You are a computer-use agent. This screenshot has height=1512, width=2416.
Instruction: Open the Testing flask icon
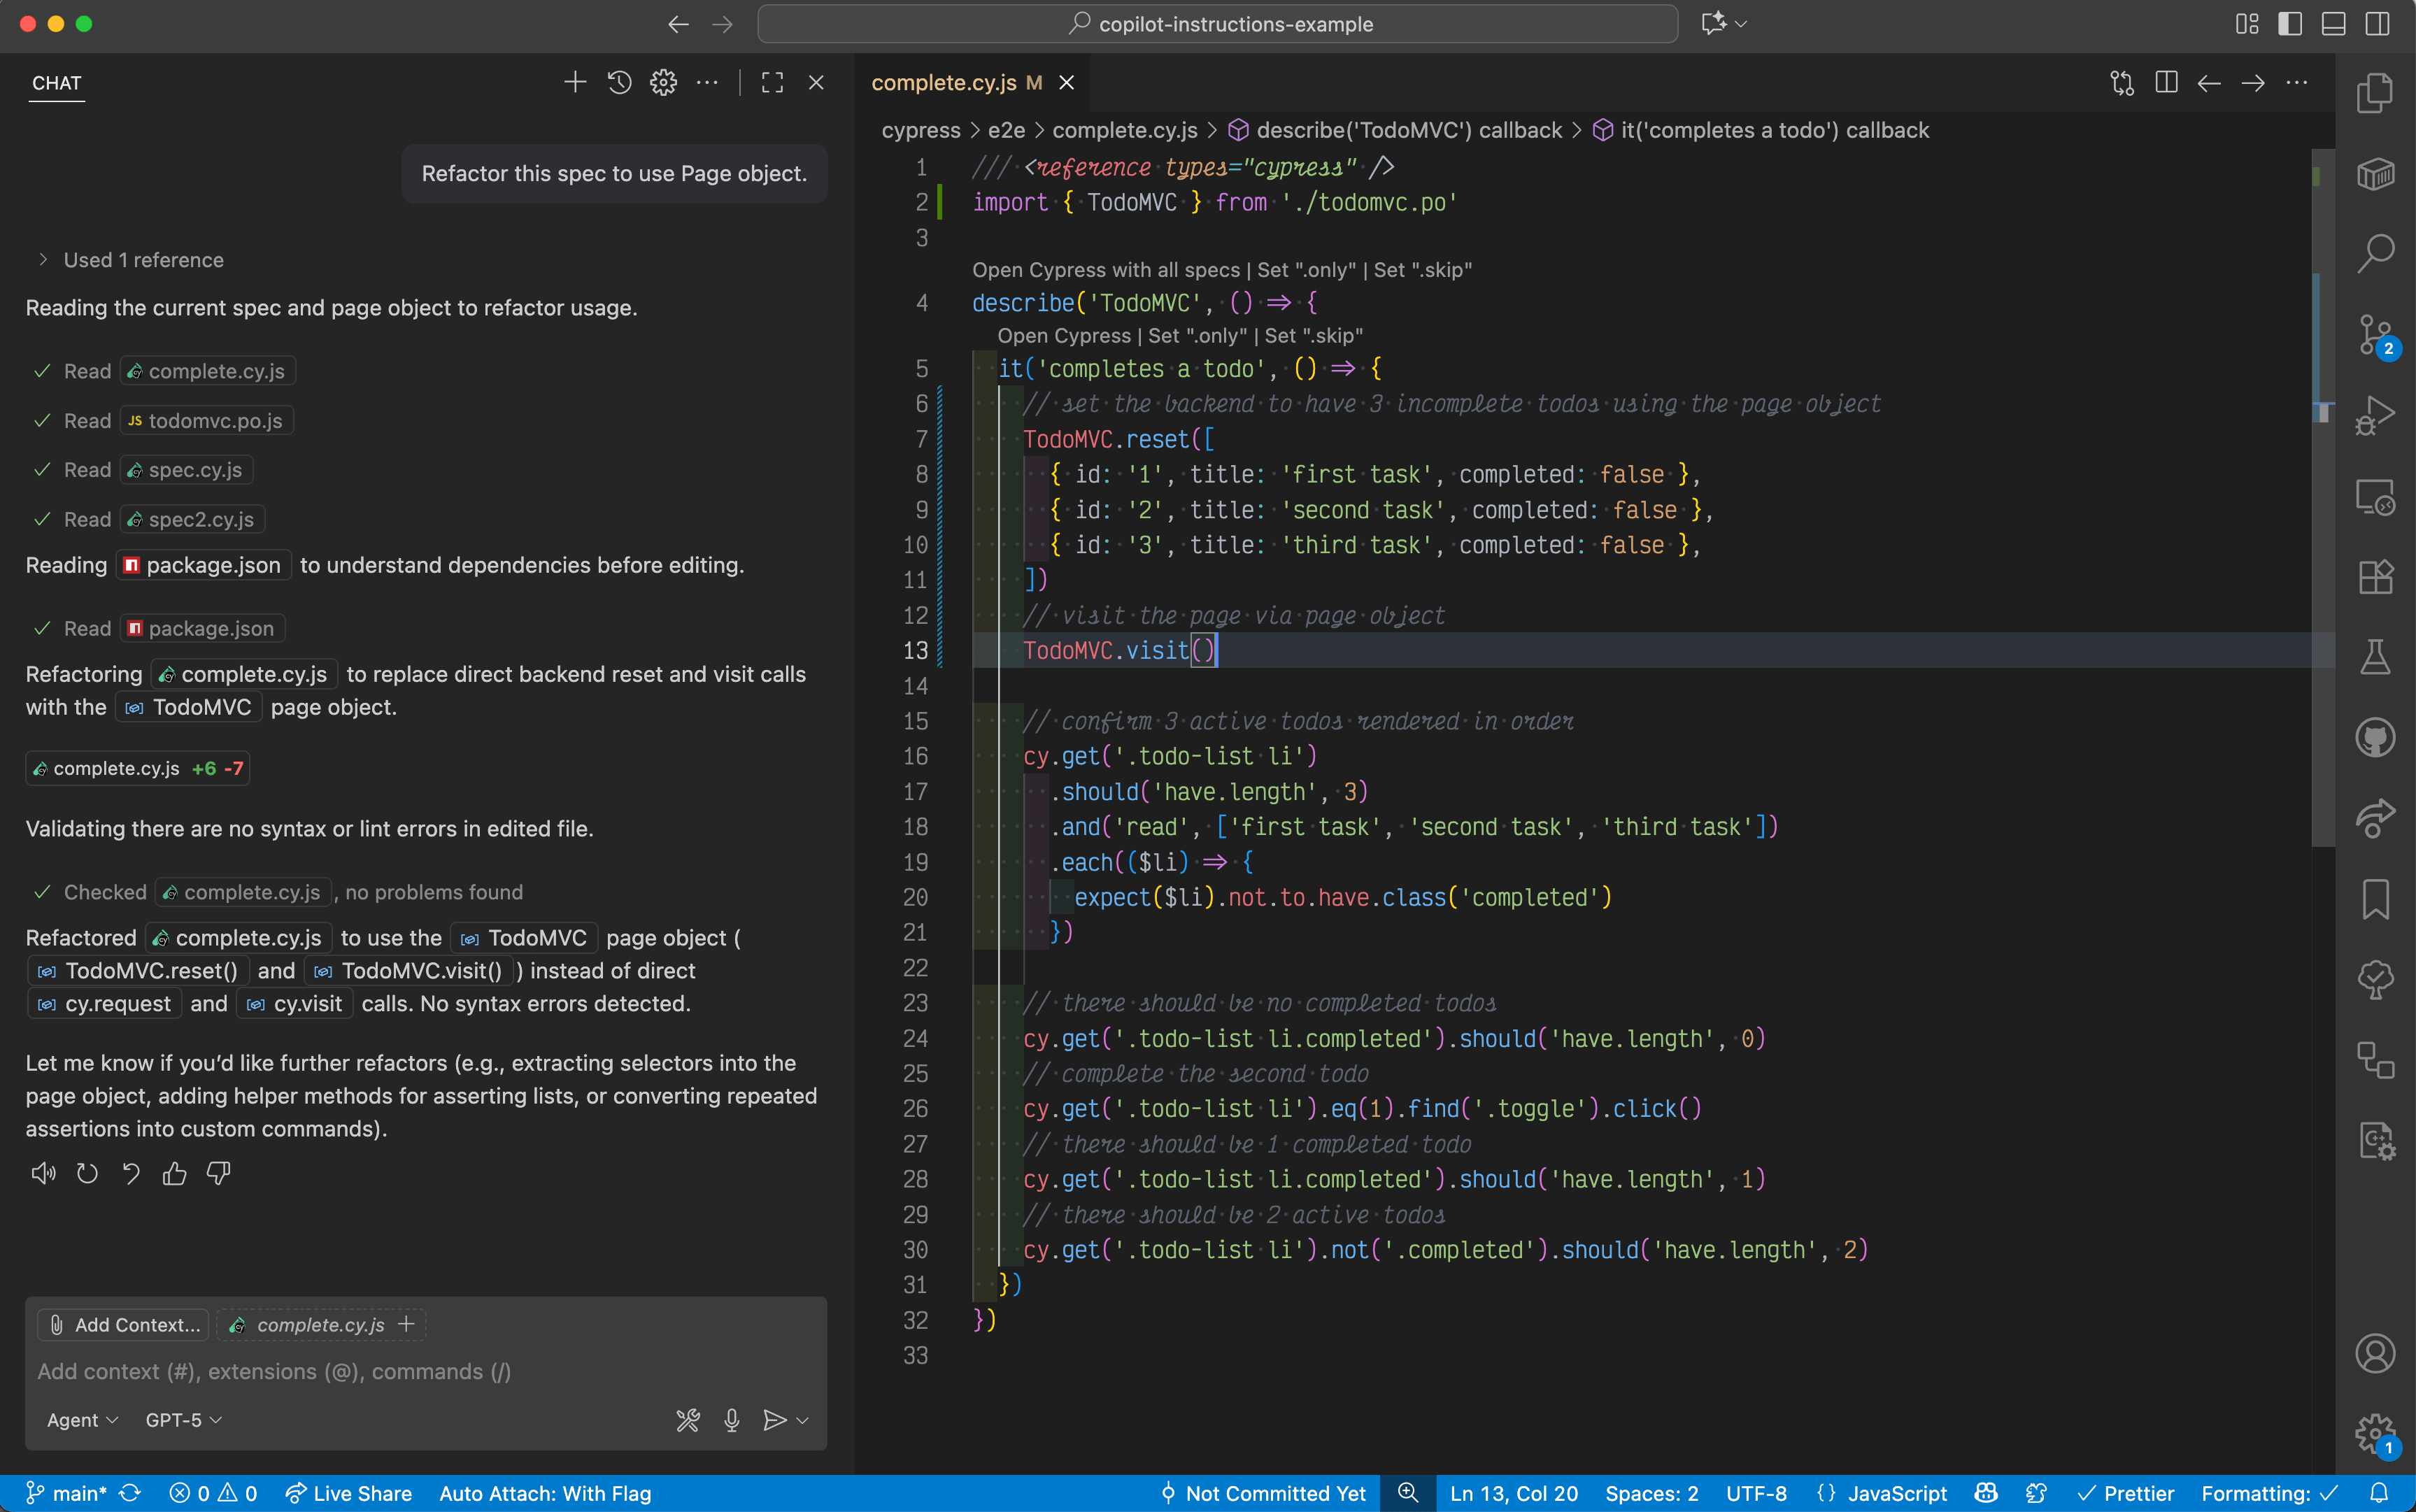click(x=2374, y=657)
